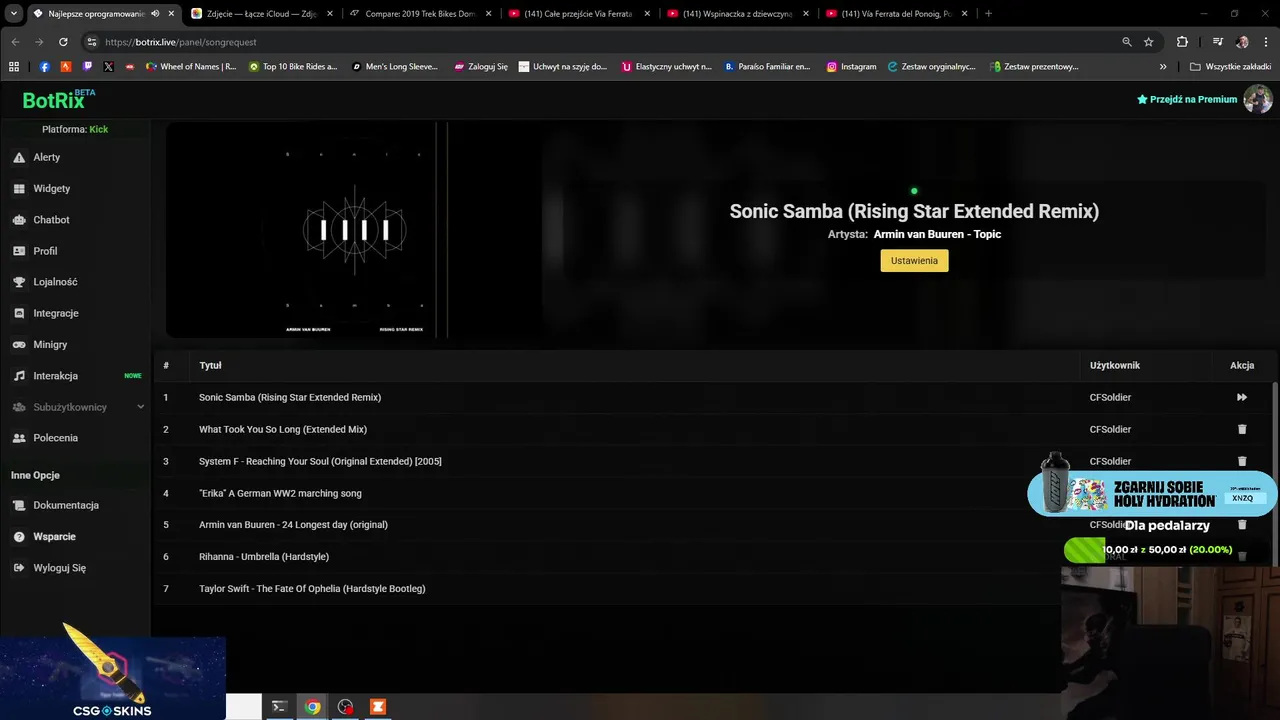This screenshot has width=1280, height=720.
Task: Open a new browser tab
Action: (989, 14)
